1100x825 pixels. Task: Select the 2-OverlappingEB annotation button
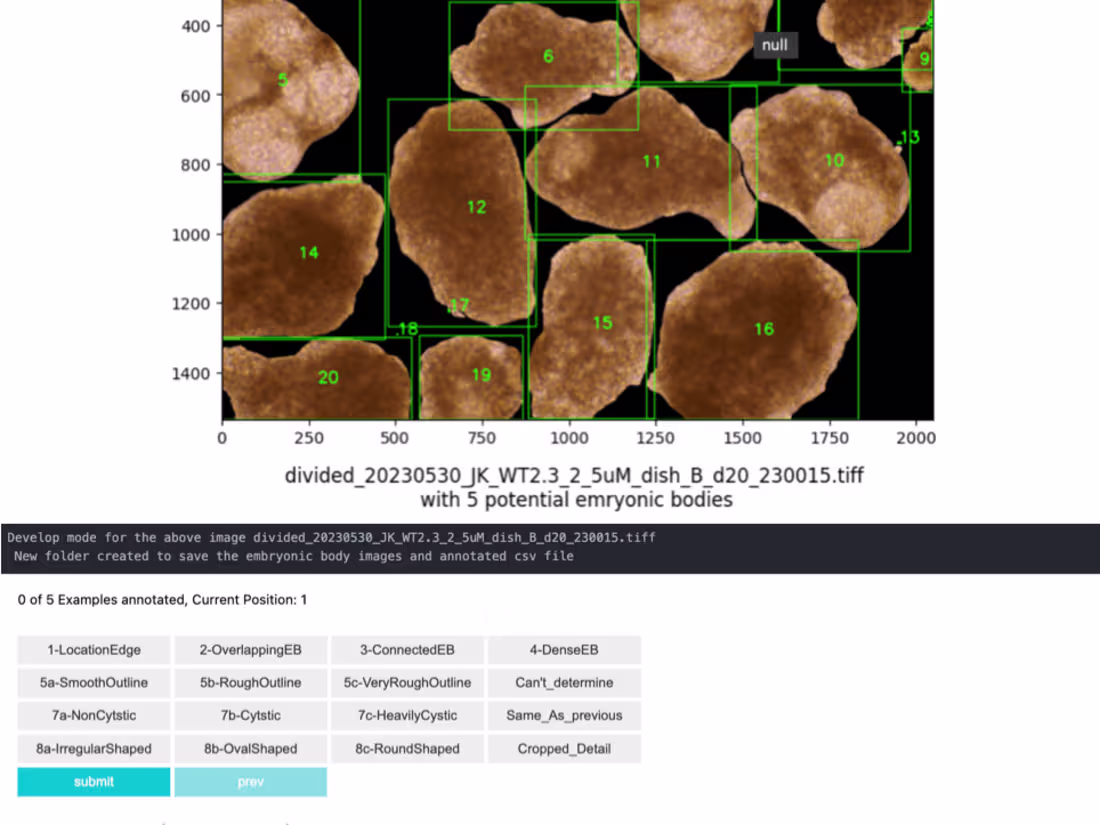pos(250,650)
